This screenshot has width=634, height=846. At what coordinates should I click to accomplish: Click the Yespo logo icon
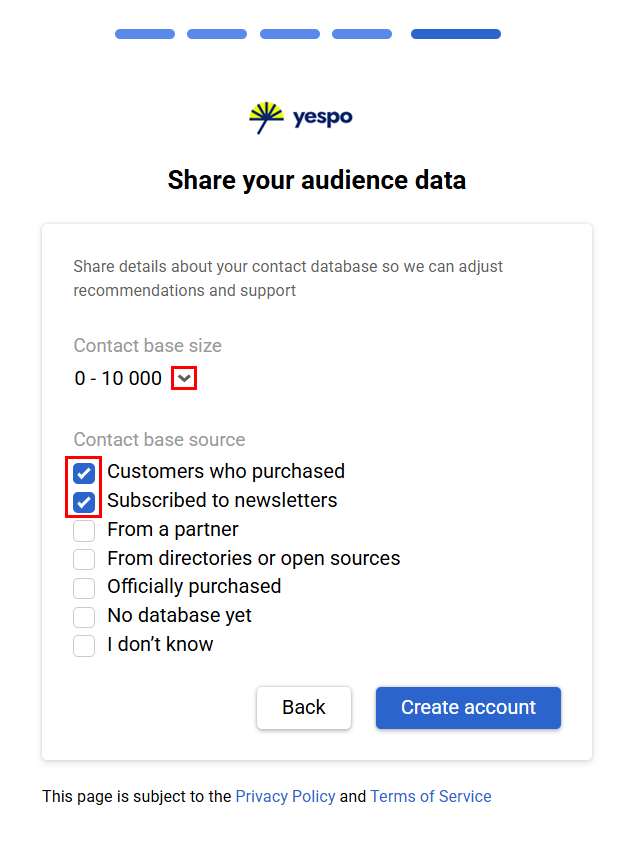pyautogui.click(x=267, y=117)
